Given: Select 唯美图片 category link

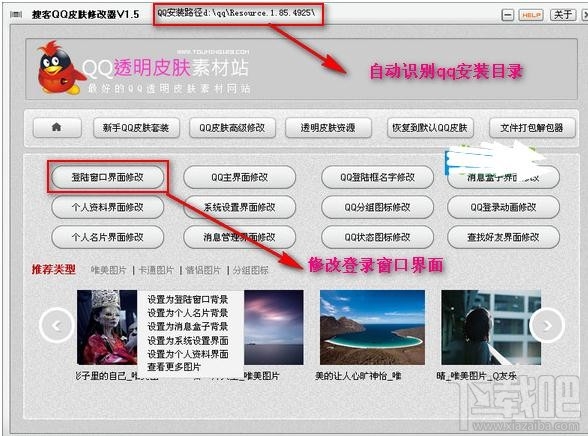Looking at the screenshot, I should pos(109,270).
